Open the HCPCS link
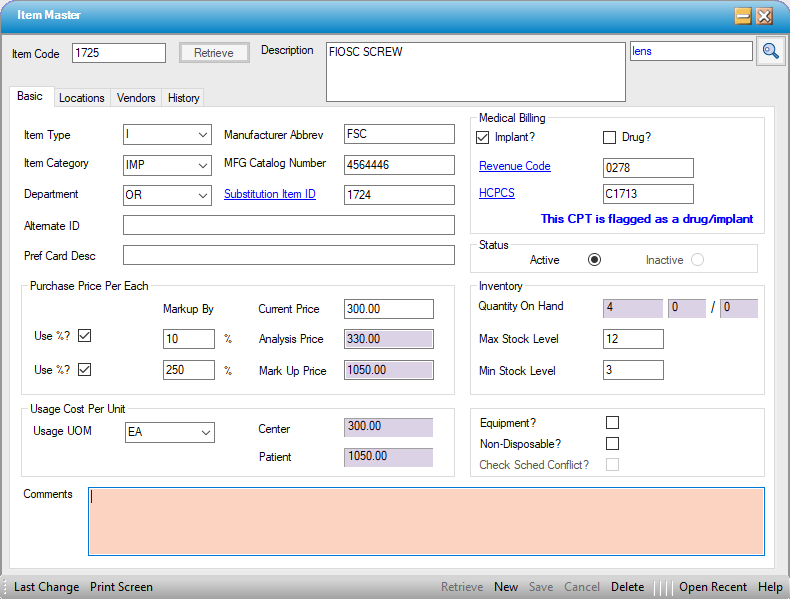The image size is (790, 599). 497,193
